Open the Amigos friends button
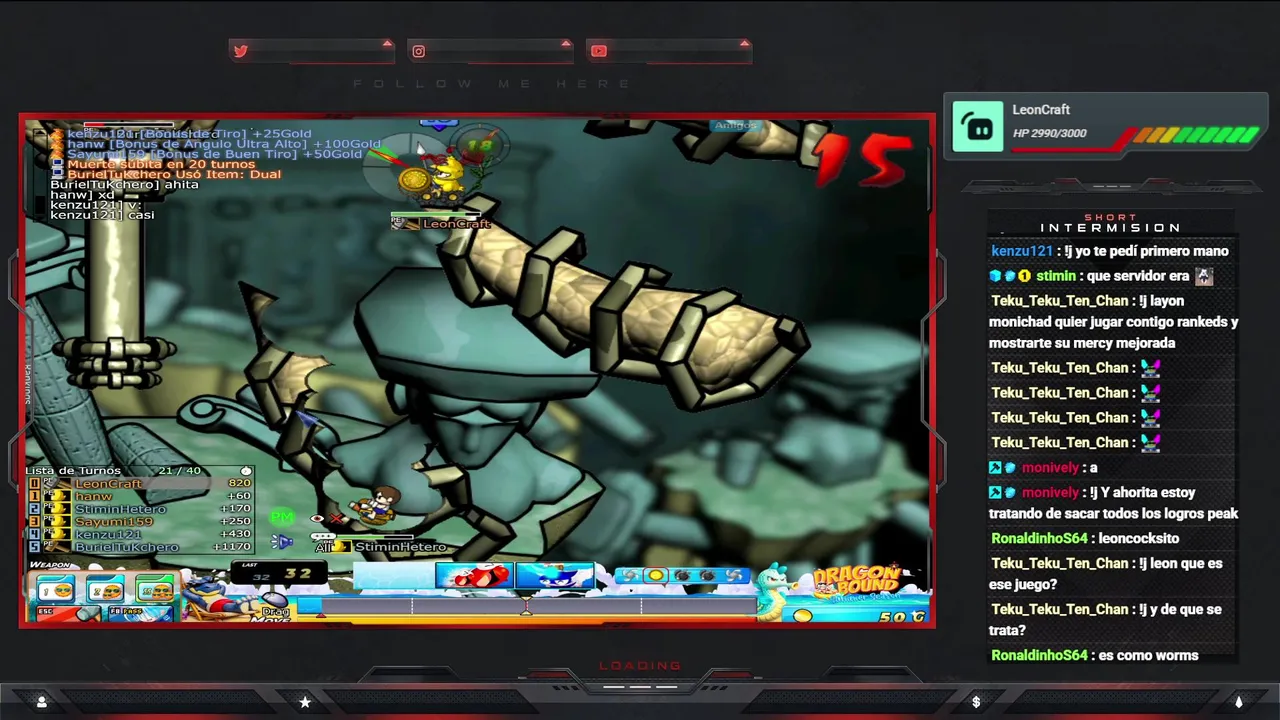Image resolution: width=1280 pixels, height=720 pixels. [x=736, y=126]
